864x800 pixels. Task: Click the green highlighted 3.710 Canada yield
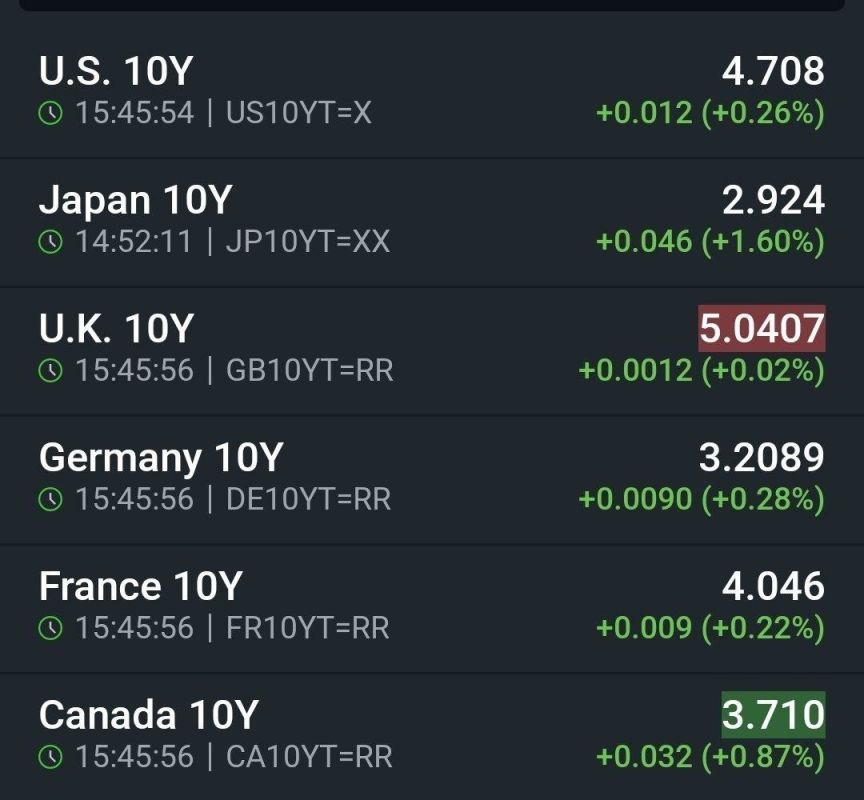(x=773, y=715)
